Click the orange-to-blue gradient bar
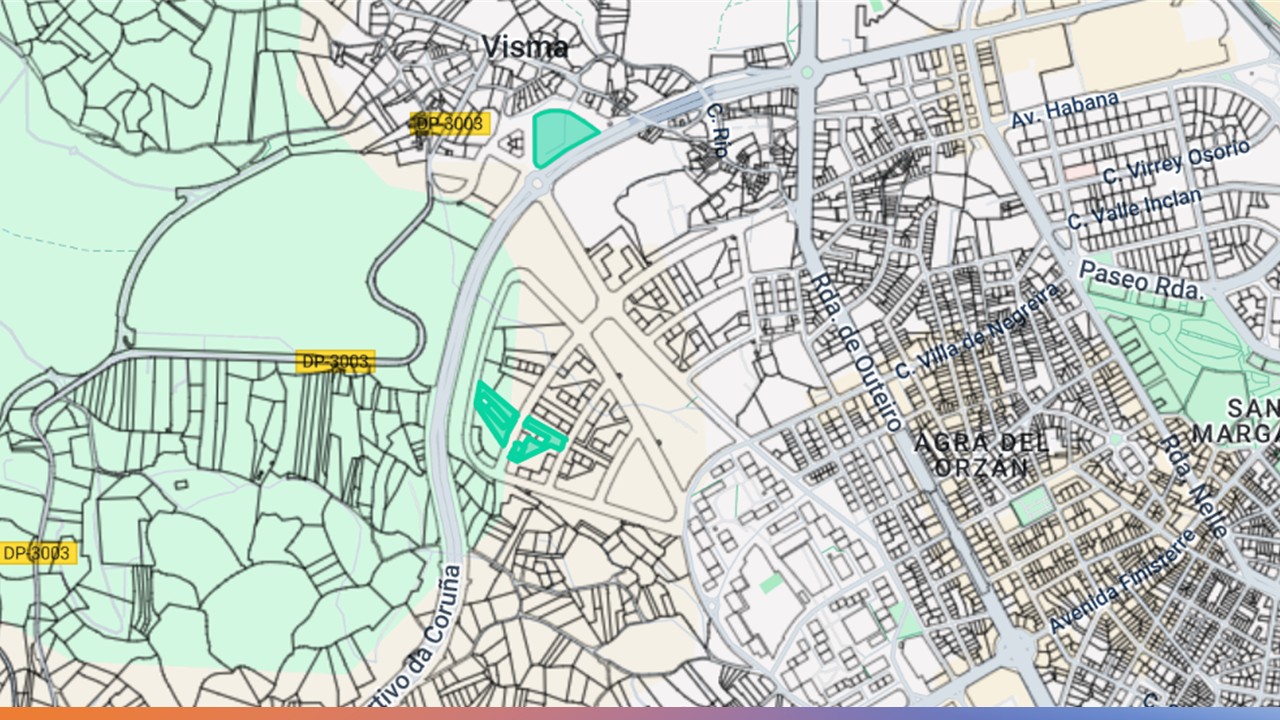This screenshot has width=1280, height=720. tap(640, 713)
